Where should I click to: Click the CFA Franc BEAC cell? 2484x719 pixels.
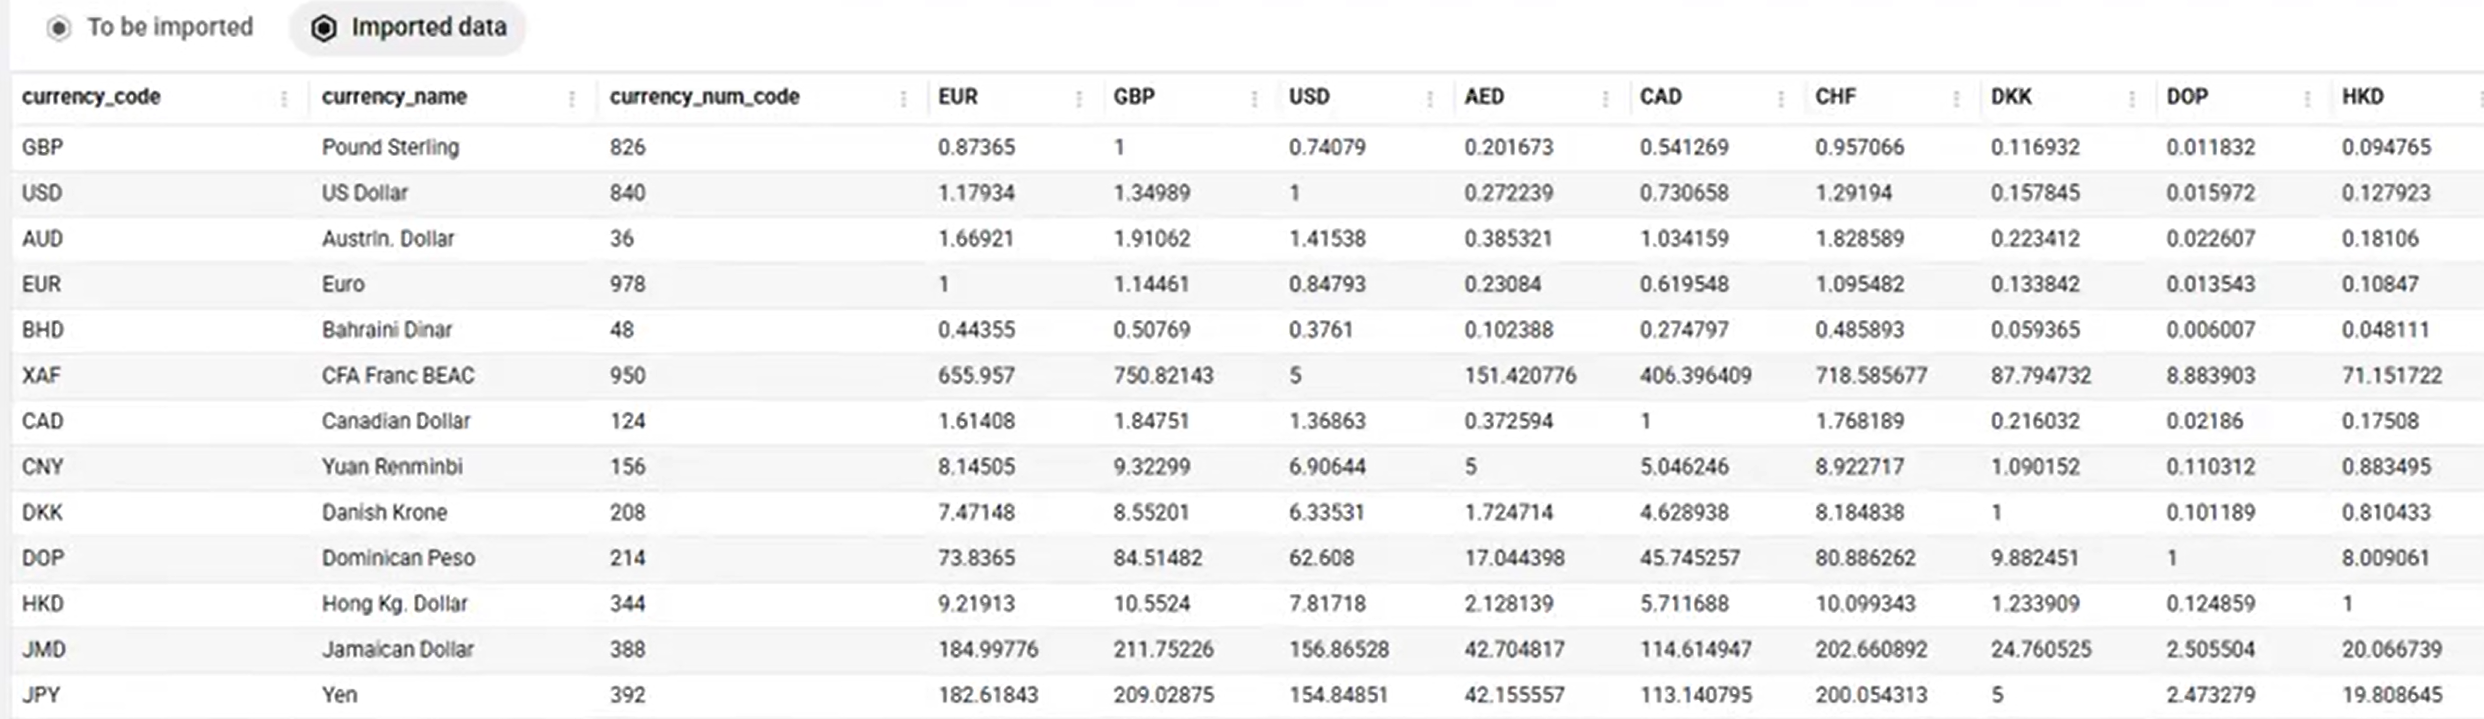pos(398,375)
